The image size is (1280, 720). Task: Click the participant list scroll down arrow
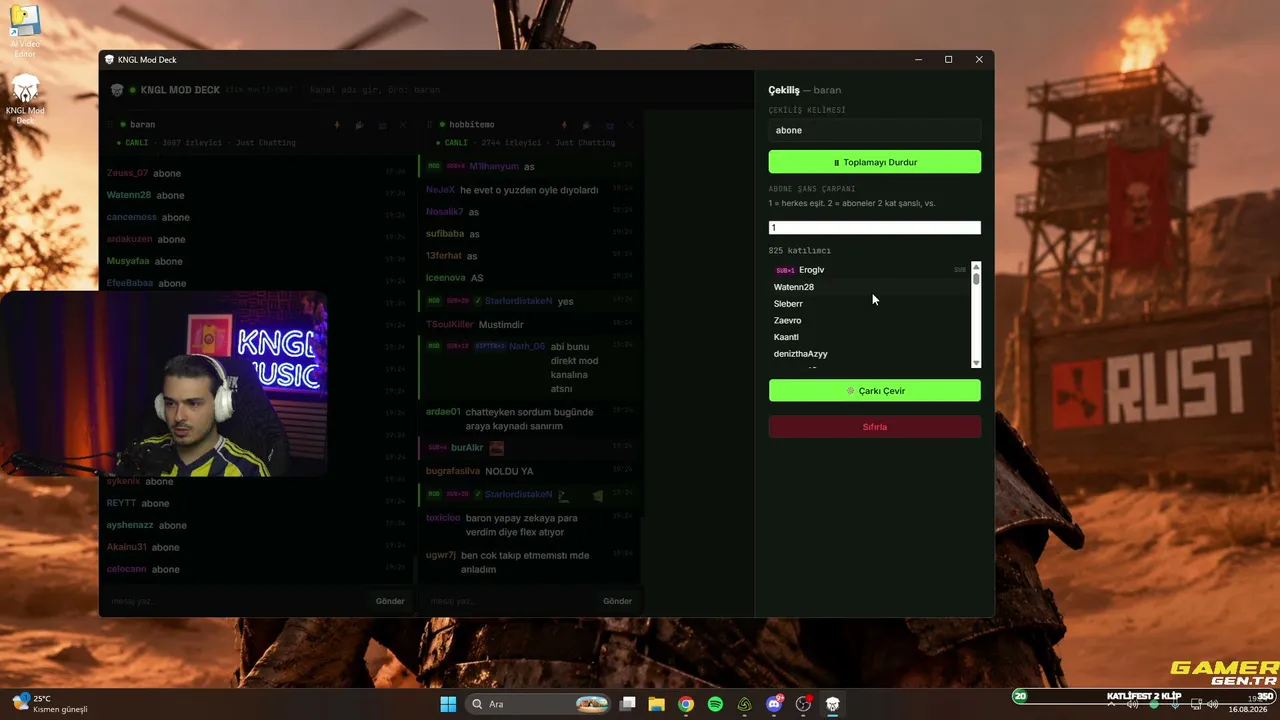pos(976,363)
